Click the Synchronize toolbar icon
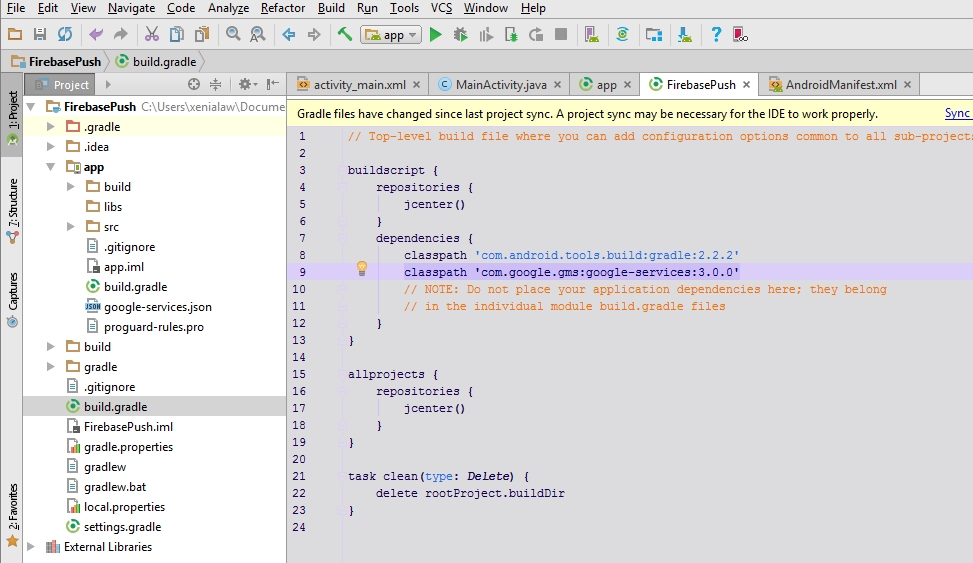973x563 pixels. (x=65, y=35)
